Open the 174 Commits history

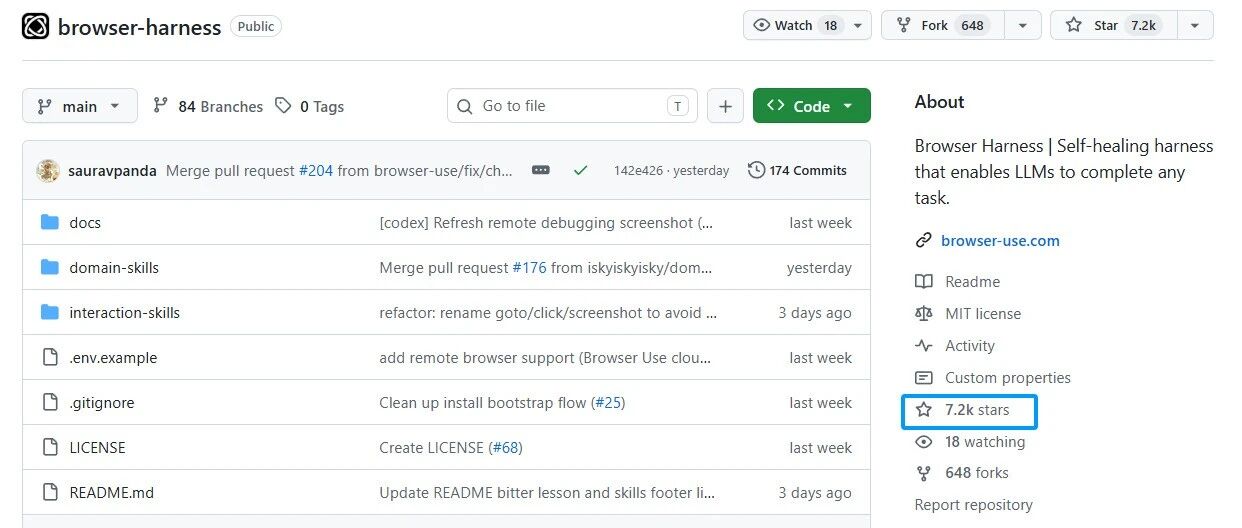797,170
